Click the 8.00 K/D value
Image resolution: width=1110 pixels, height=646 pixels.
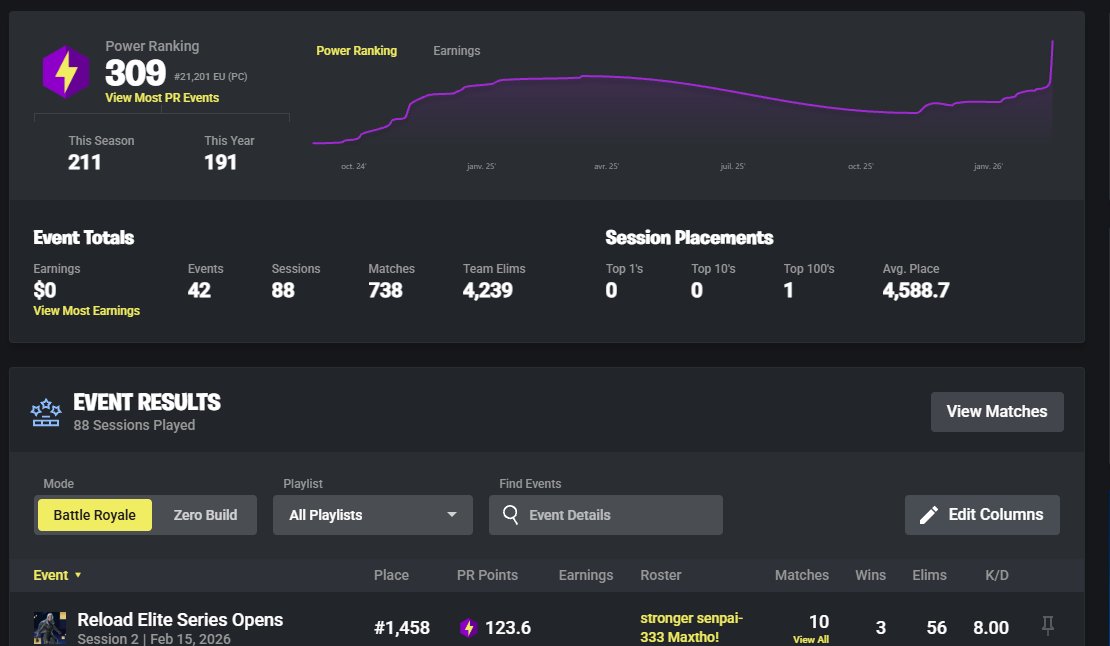pos(990,628)
